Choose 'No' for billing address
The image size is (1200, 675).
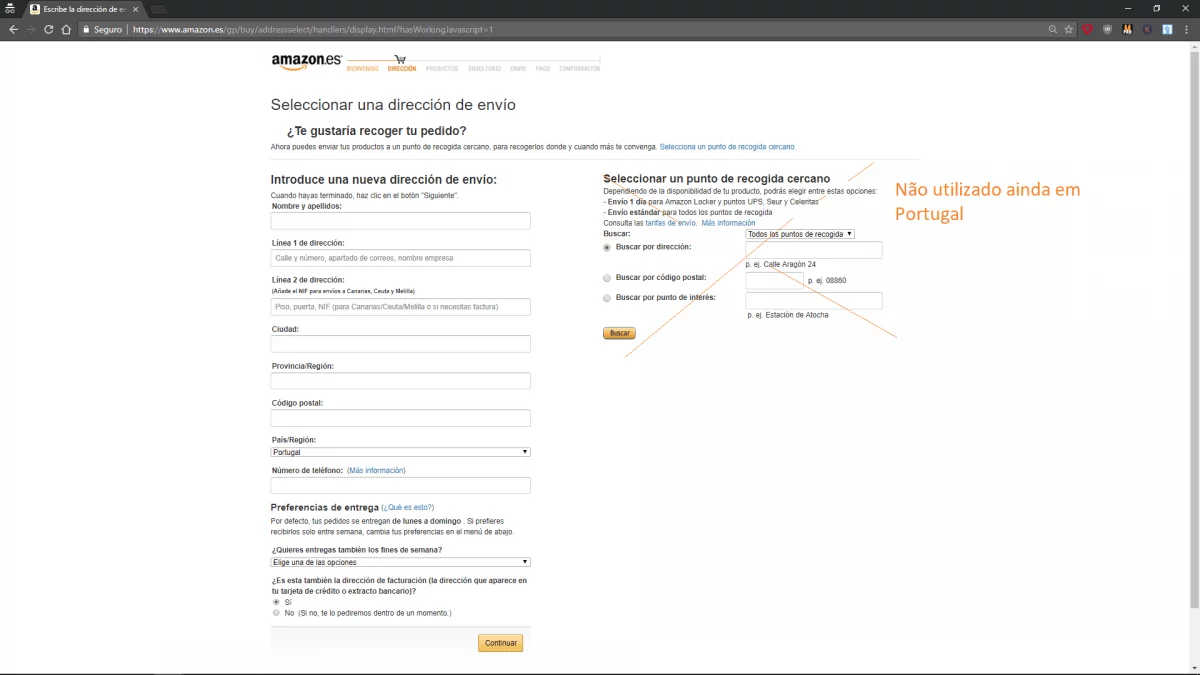click(276, 613)
